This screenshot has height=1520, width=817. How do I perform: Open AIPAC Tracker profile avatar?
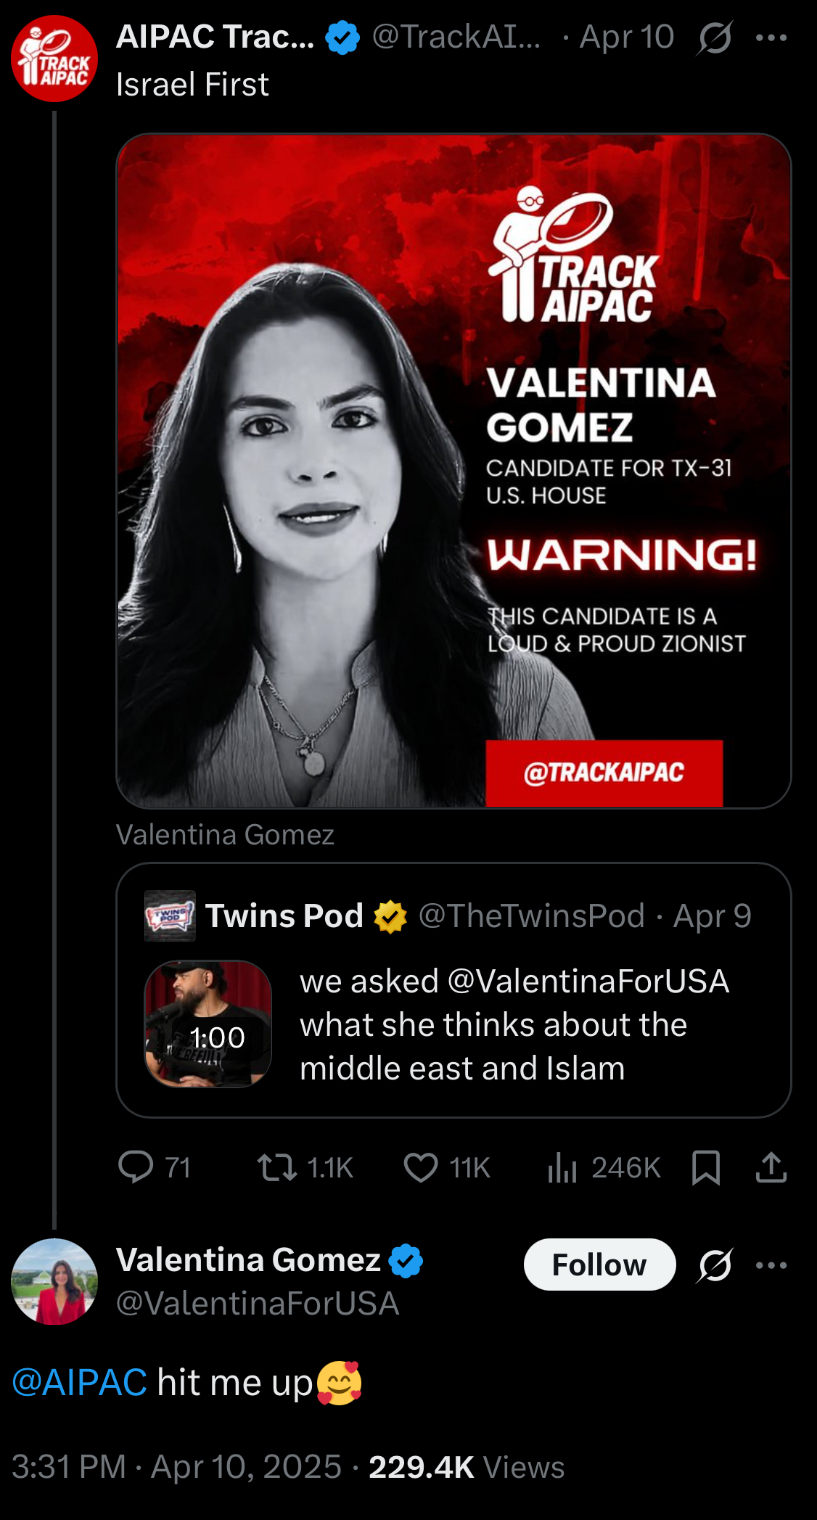pos(54,58)
